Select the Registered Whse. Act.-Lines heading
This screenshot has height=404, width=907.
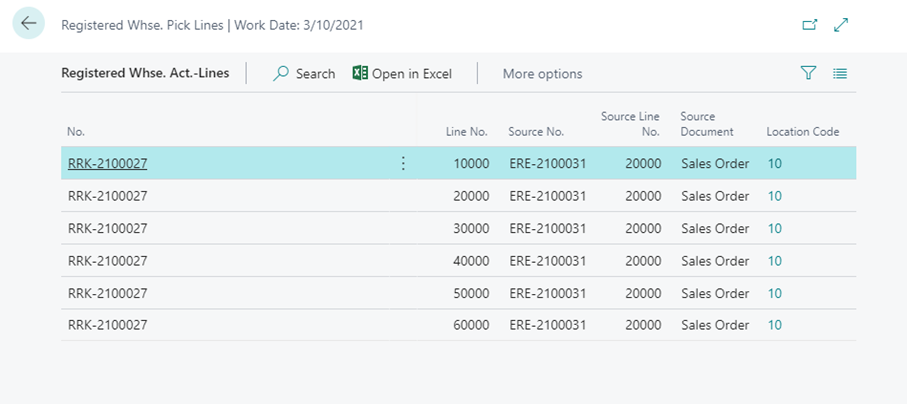[x=145, y=73]
